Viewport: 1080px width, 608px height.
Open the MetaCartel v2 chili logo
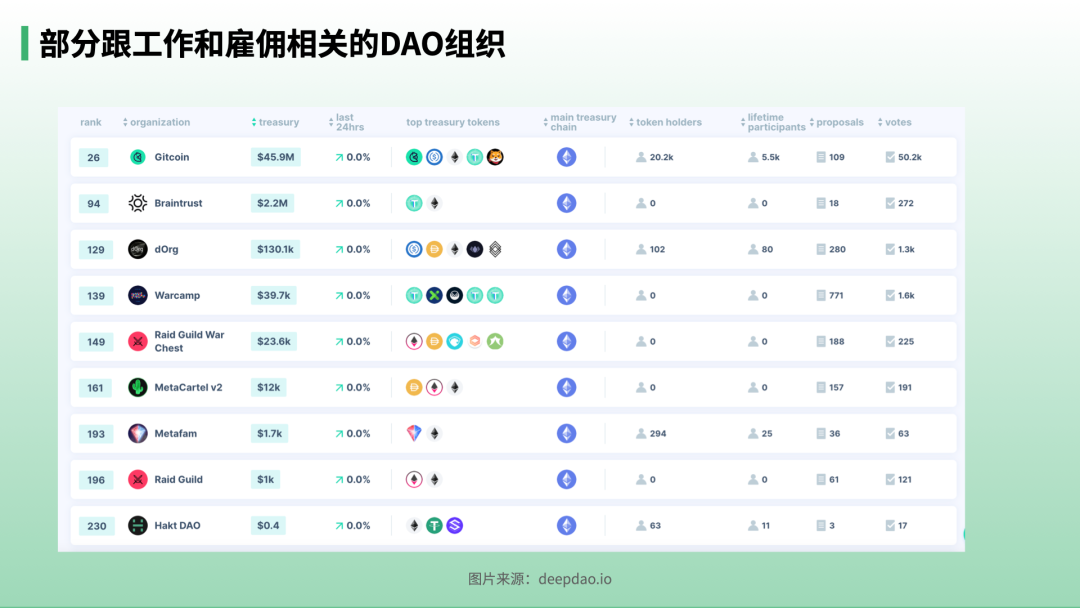[138, 387]
